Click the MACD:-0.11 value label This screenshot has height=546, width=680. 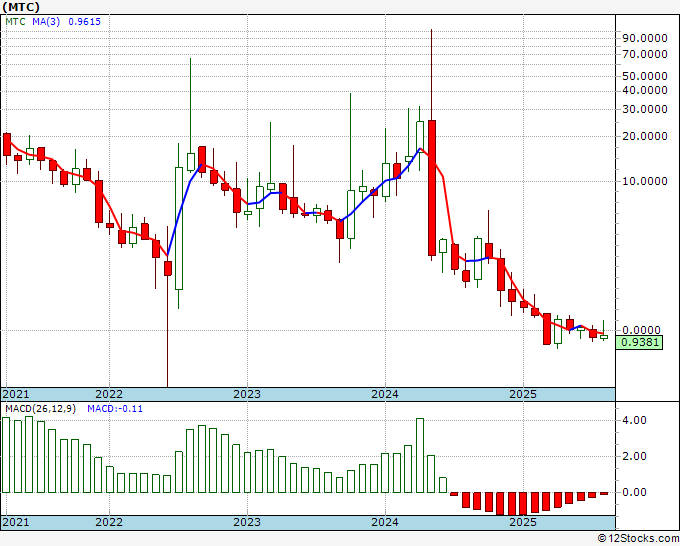click(115, 409)
